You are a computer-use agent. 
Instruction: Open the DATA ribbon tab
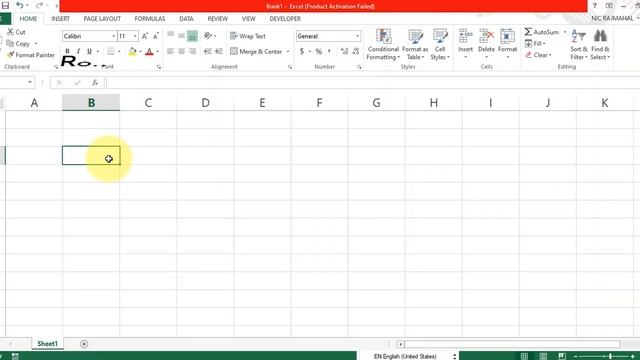coord(186,19)
